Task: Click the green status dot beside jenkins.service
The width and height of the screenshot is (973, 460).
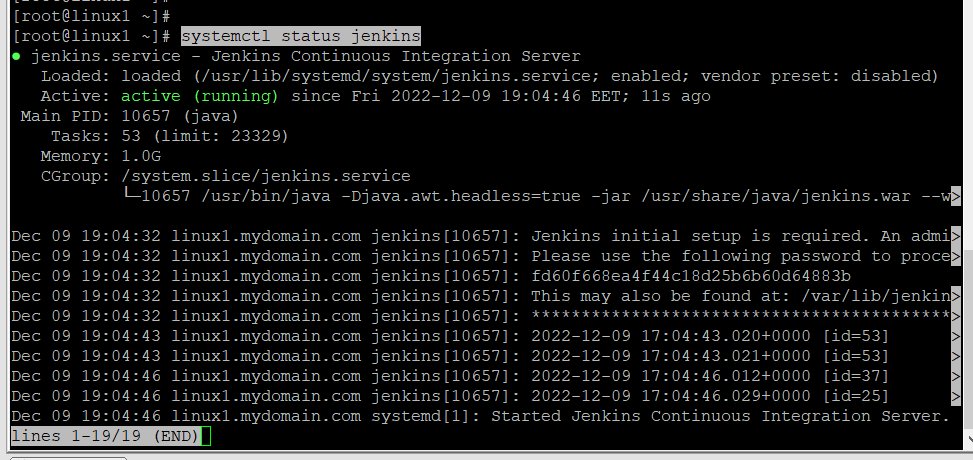Action: 16,57
